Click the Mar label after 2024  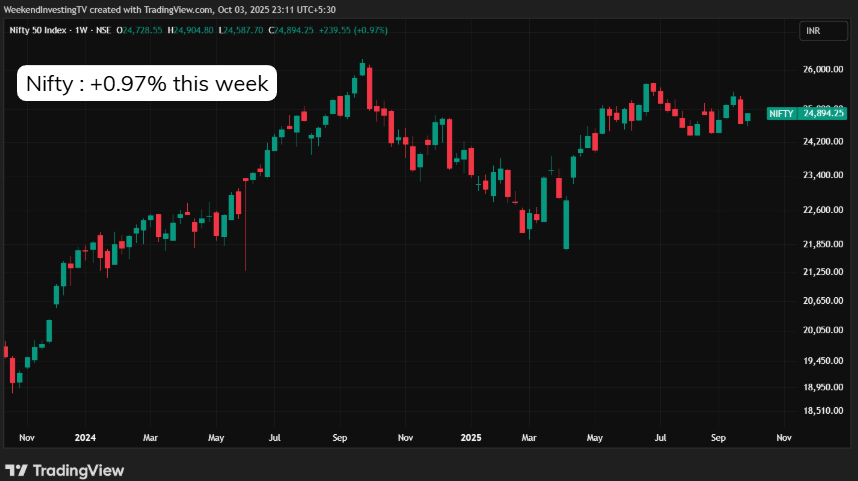[x=150, y=437]
